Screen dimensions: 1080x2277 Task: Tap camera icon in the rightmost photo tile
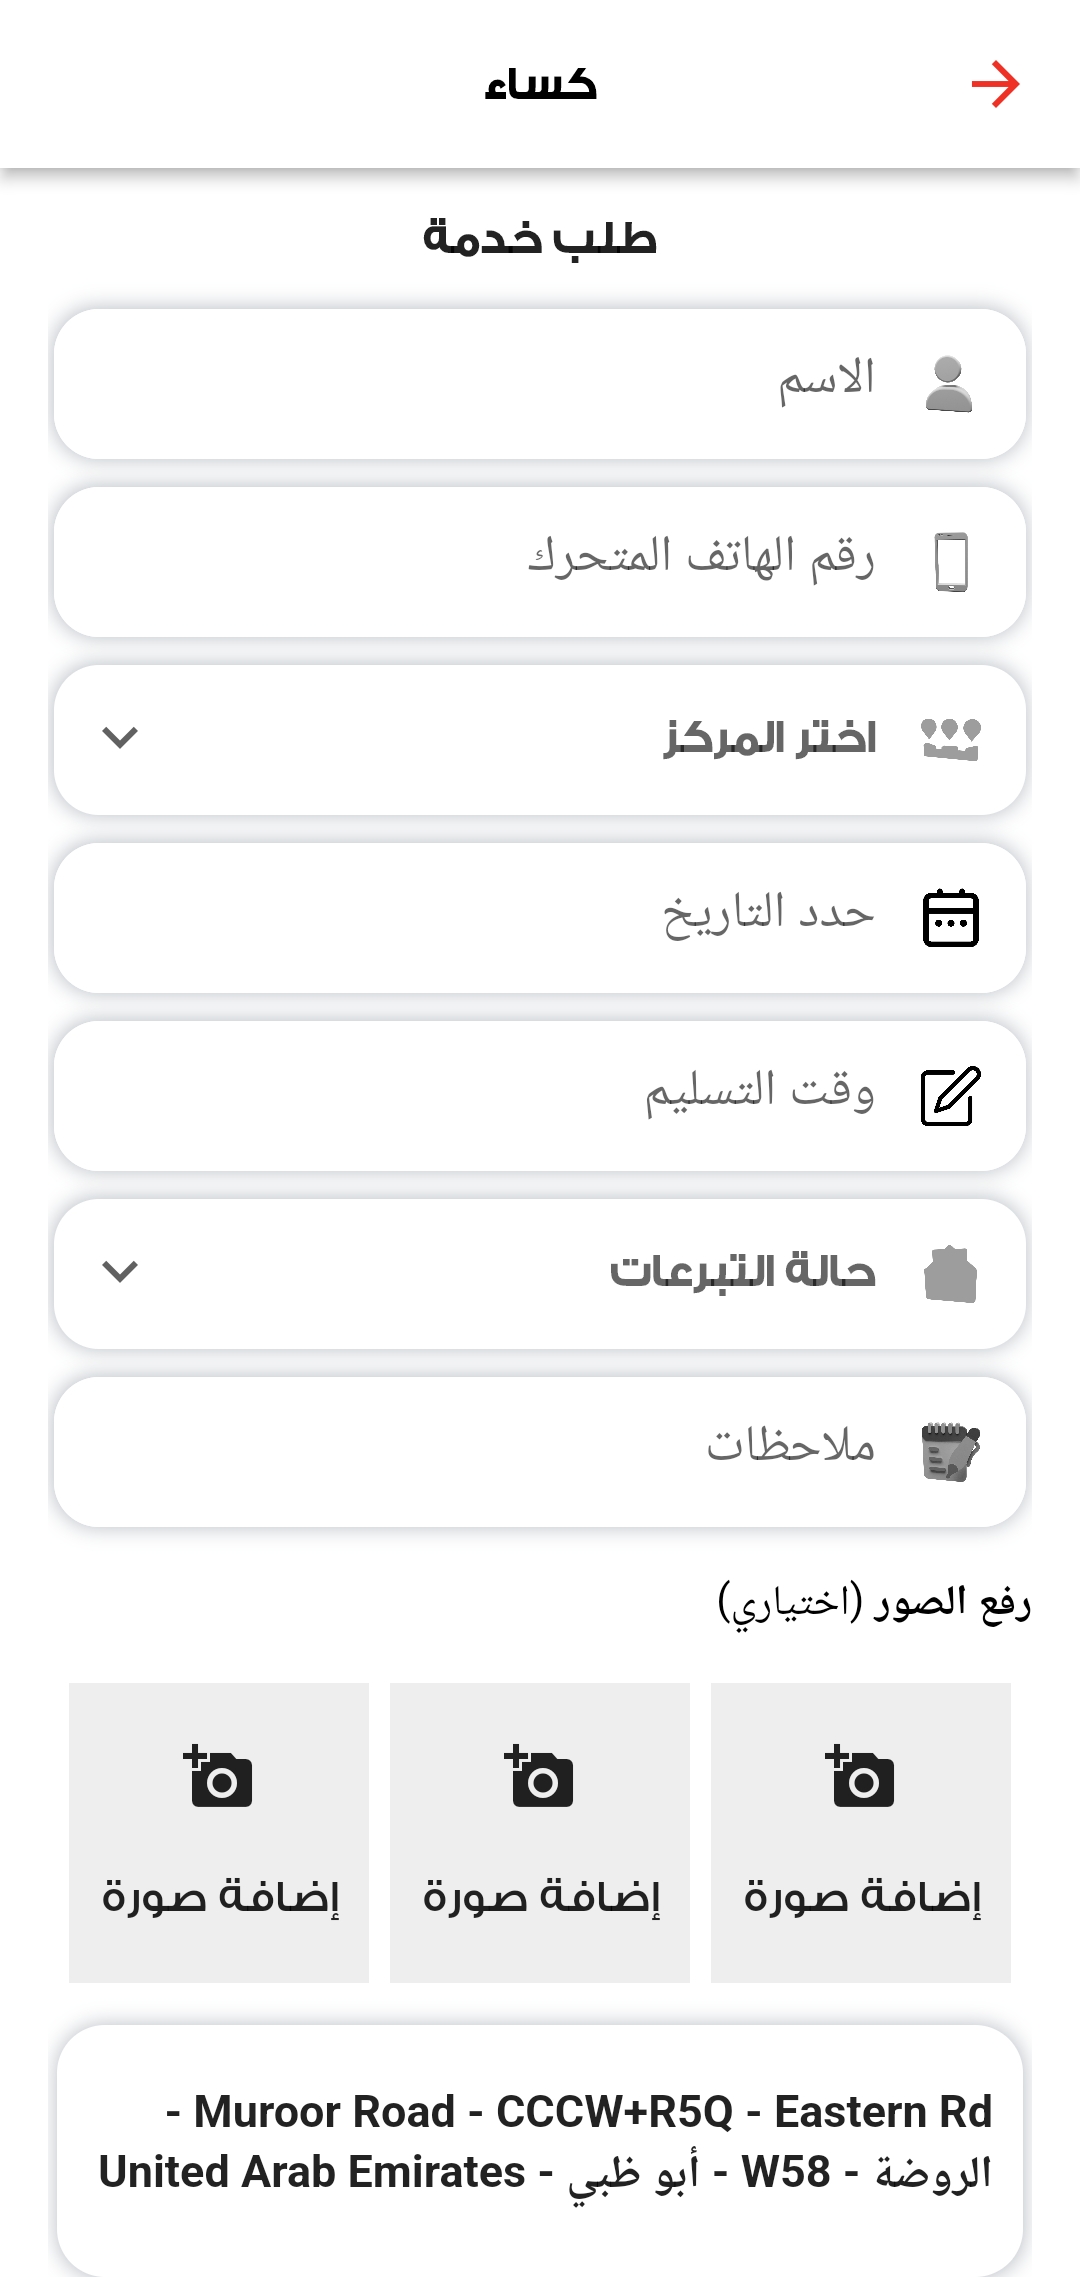click(860, 1777)
